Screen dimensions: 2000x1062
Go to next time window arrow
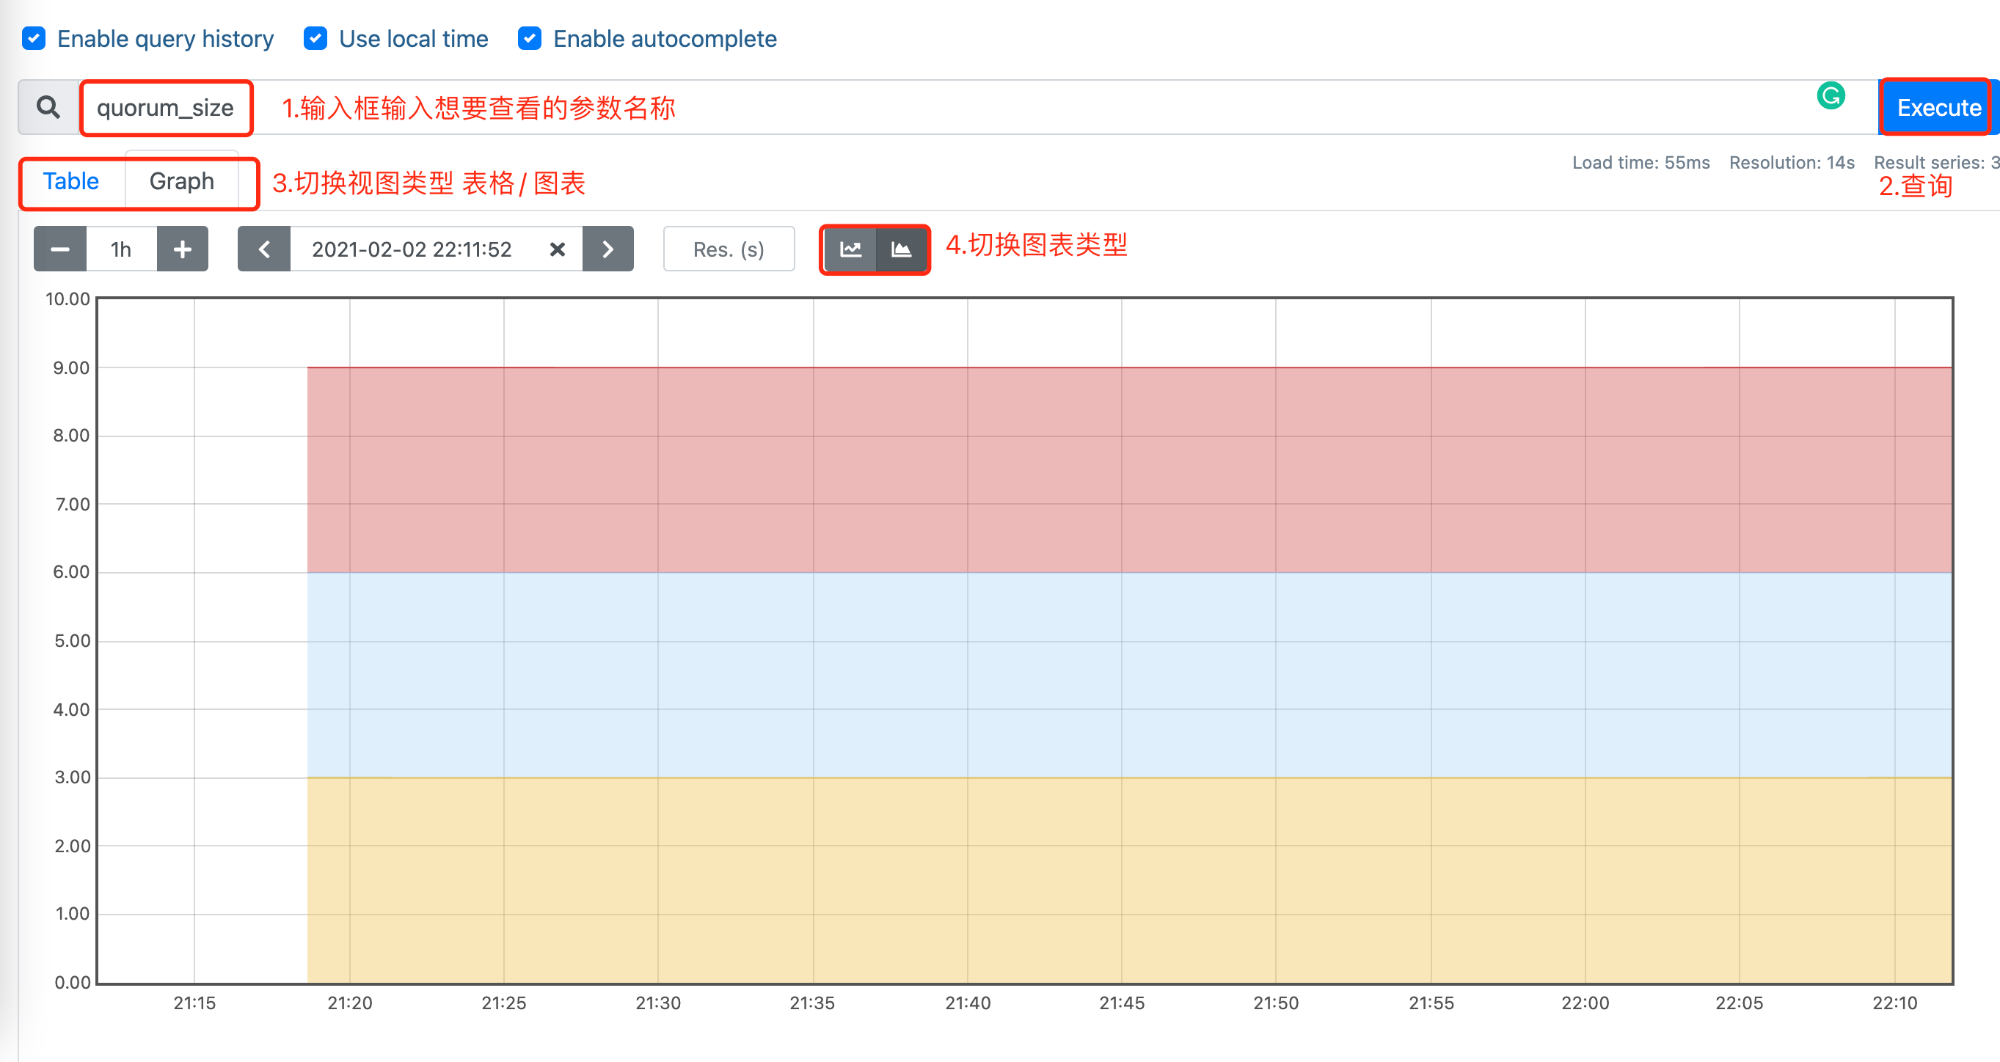point(608,249)
